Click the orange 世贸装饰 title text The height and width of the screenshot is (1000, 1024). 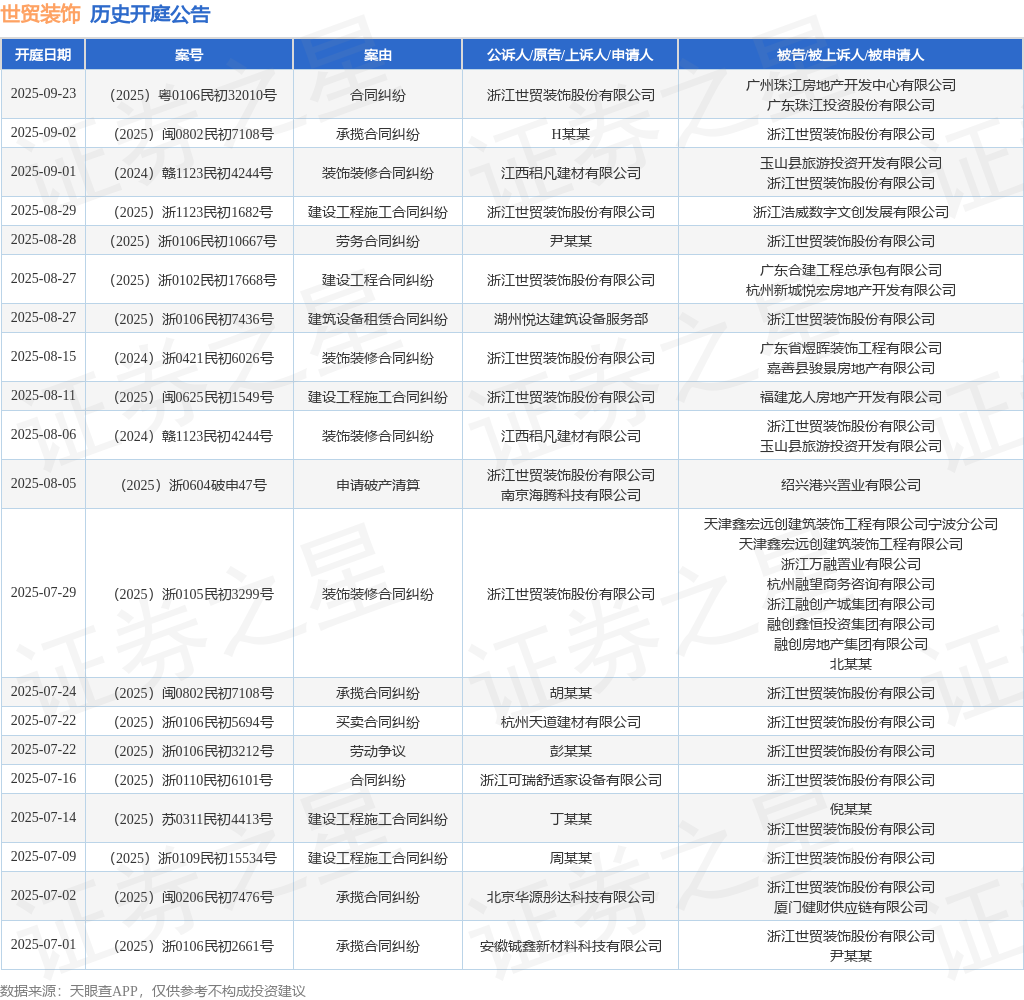tap(40, 14)
